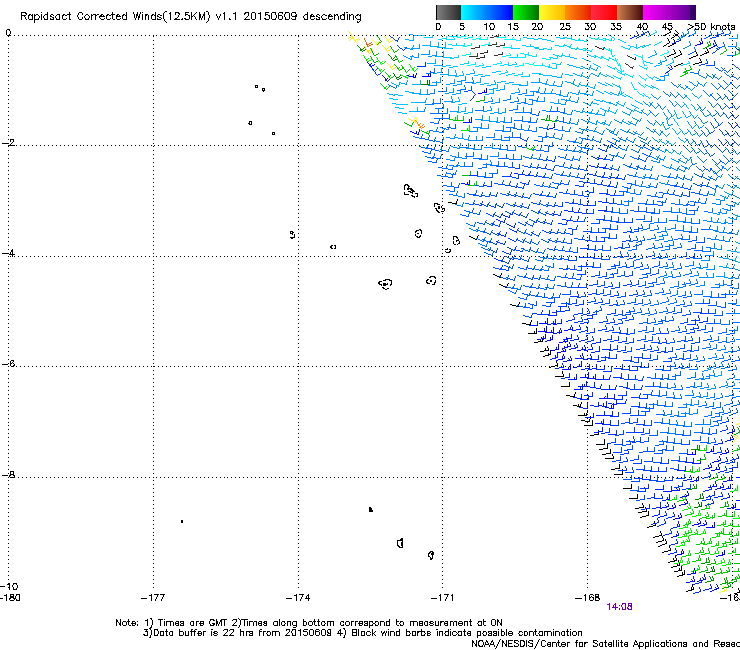
Task: Click the green 15-20 knots legend swatch
Action: [x=526, y=12]
